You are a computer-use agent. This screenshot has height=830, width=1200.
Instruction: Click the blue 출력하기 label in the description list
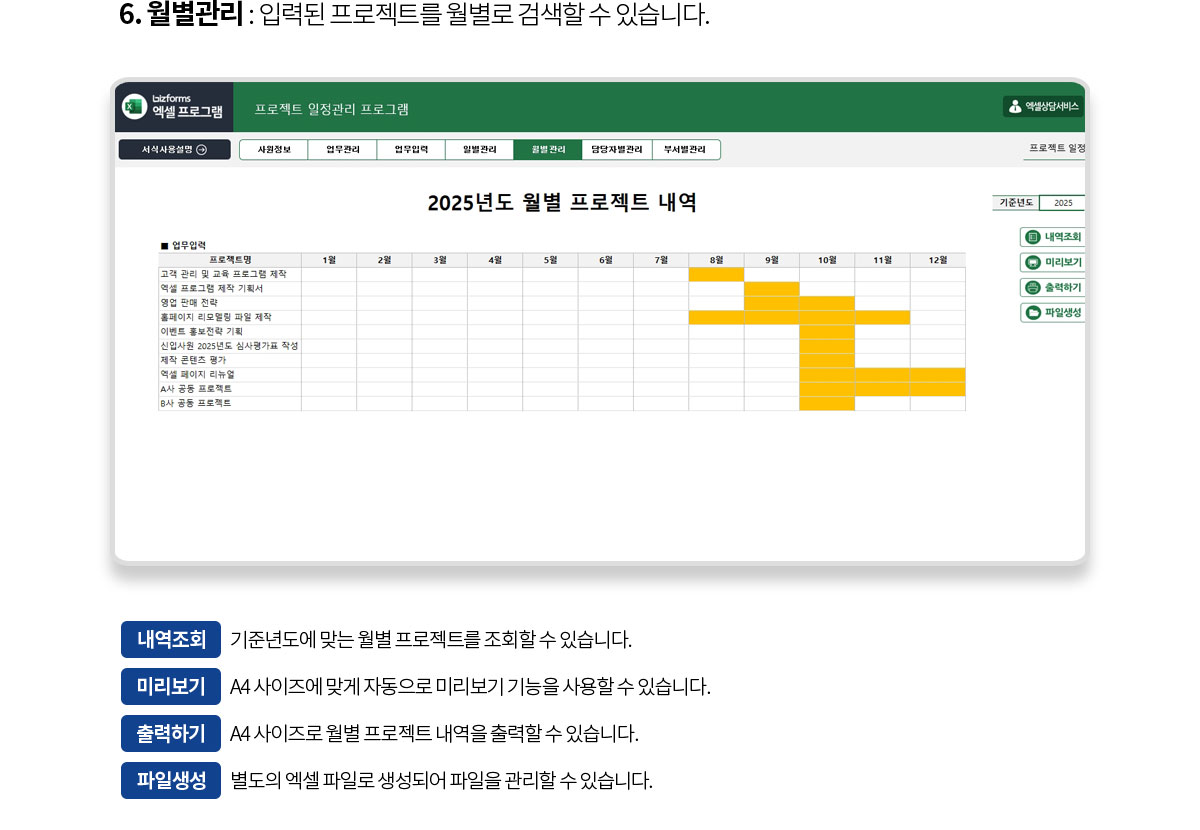(171, 733)
